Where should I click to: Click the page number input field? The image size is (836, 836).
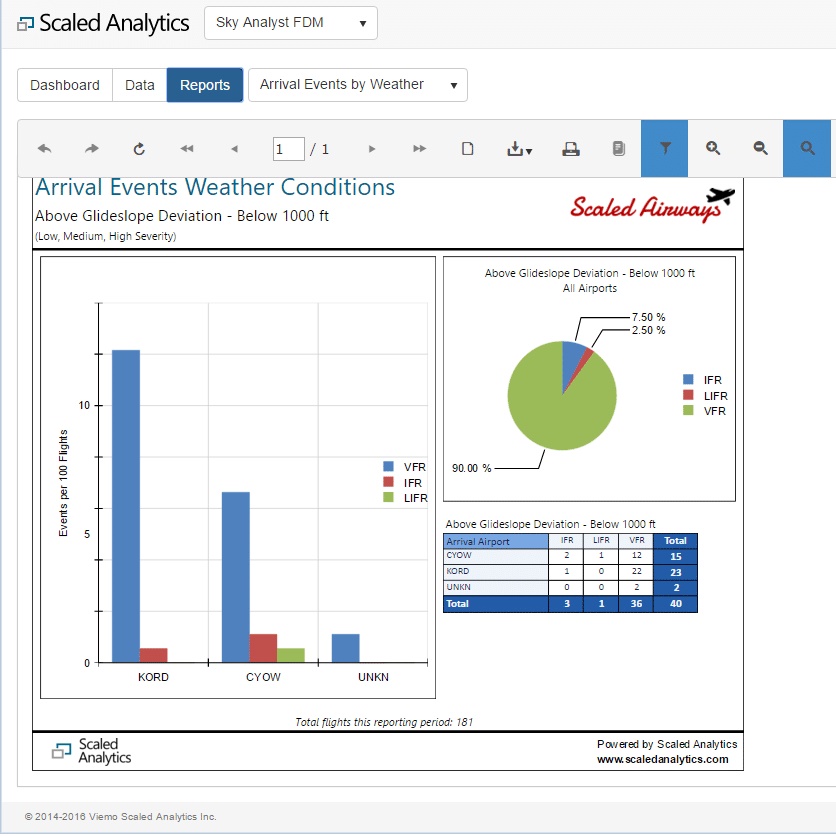289,149
